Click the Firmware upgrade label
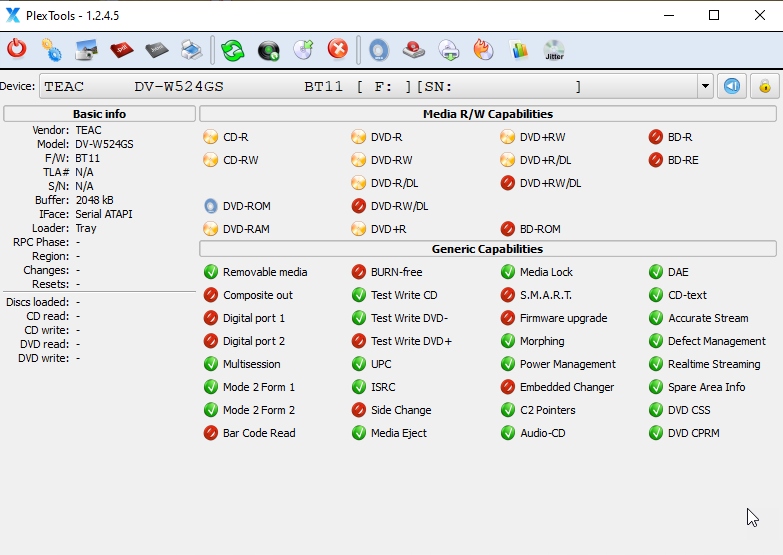The height and width of the screenshot is (555, 783). pos(563,318)
